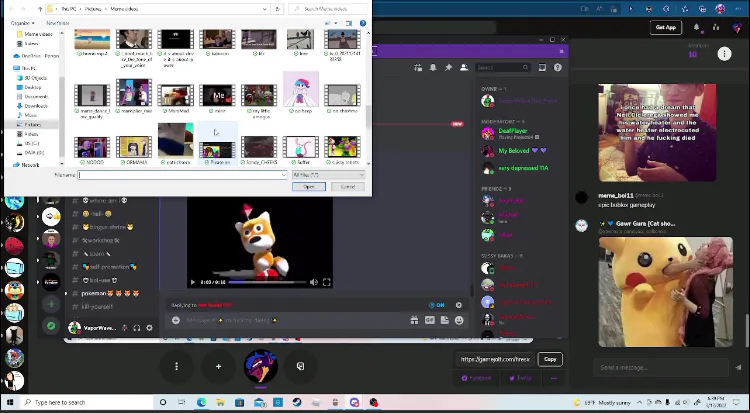Open Discord notification settings bell icon

pos(433,68)
